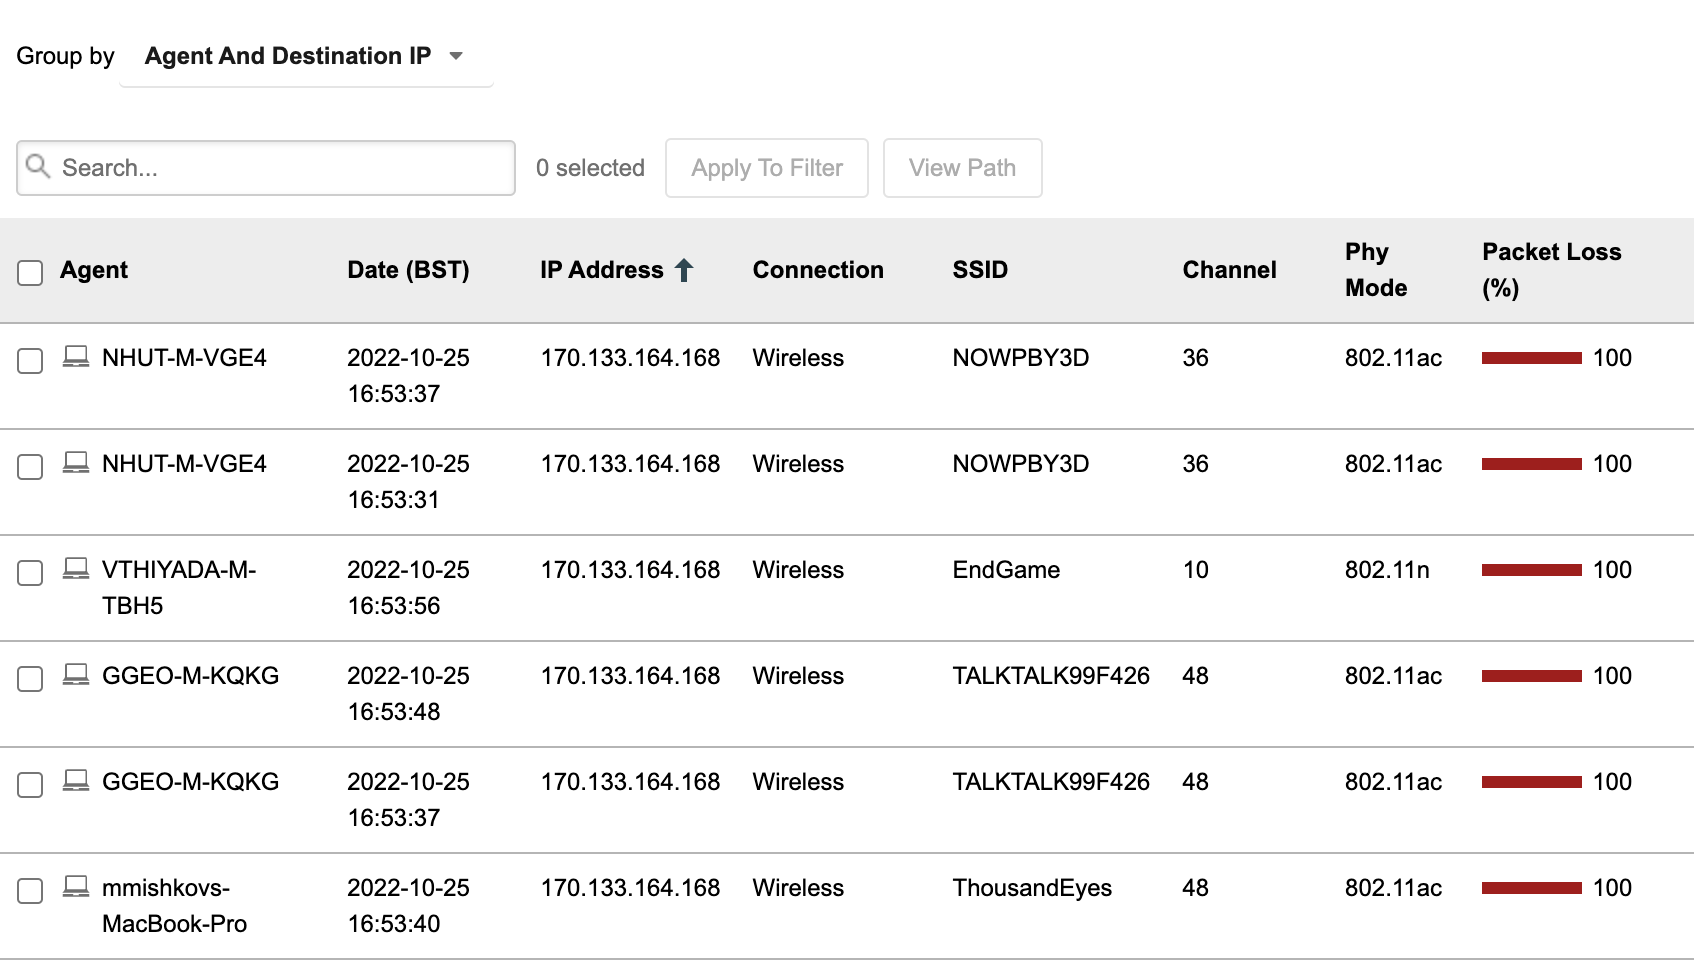Screen dimensions: 1694x968
Task: Click the laptop icon next to VTHIYADA-M-TBH5
Action: click(x=76, y=569)
